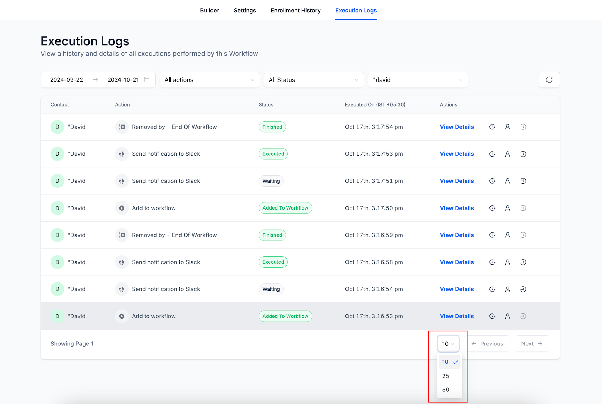The image size is (602, 404).
Task: Click contact person icon in first Waiting row
Action: point(507,181)
